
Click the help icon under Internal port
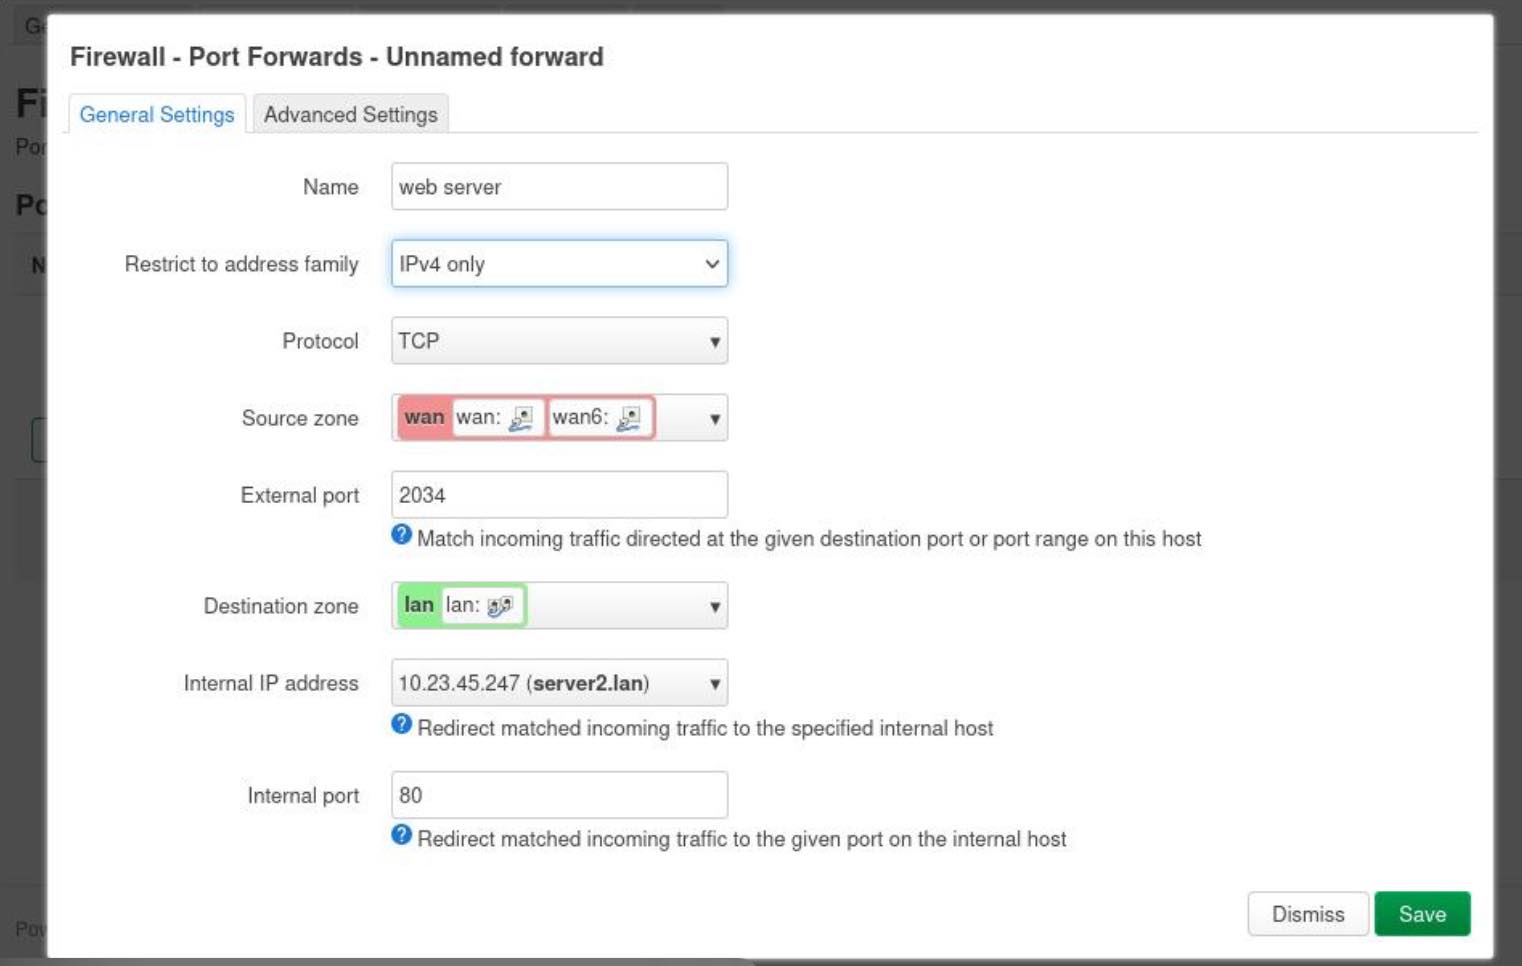coord(402,835)
